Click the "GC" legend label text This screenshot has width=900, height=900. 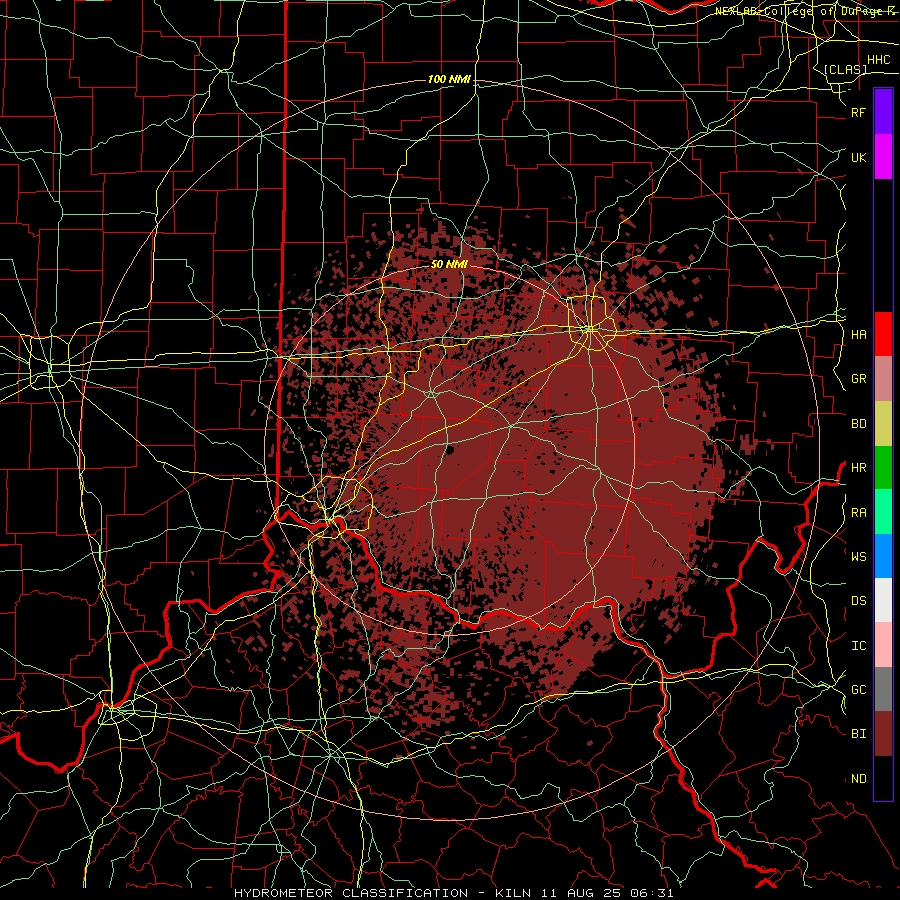858,690
